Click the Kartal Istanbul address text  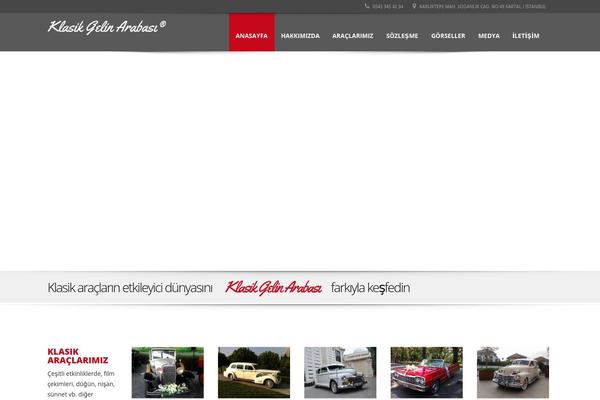(x=482, y=7)
